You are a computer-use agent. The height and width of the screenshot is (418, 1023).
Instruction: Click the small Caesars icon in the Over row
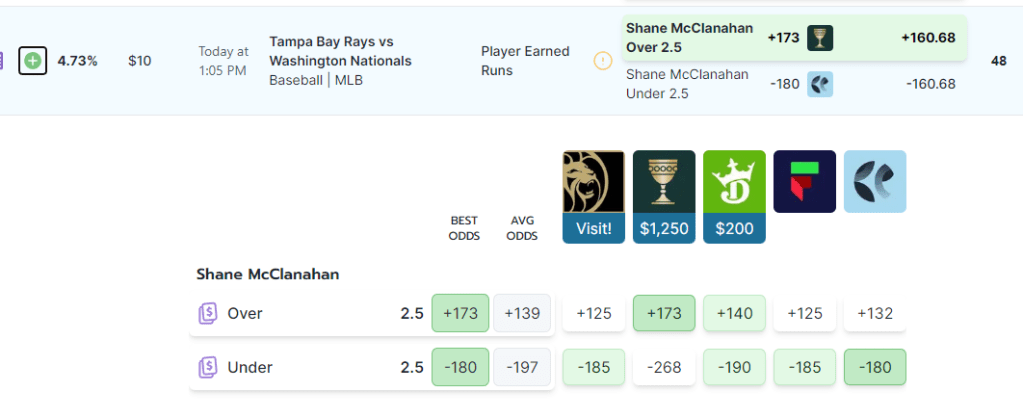pos(820,38)
